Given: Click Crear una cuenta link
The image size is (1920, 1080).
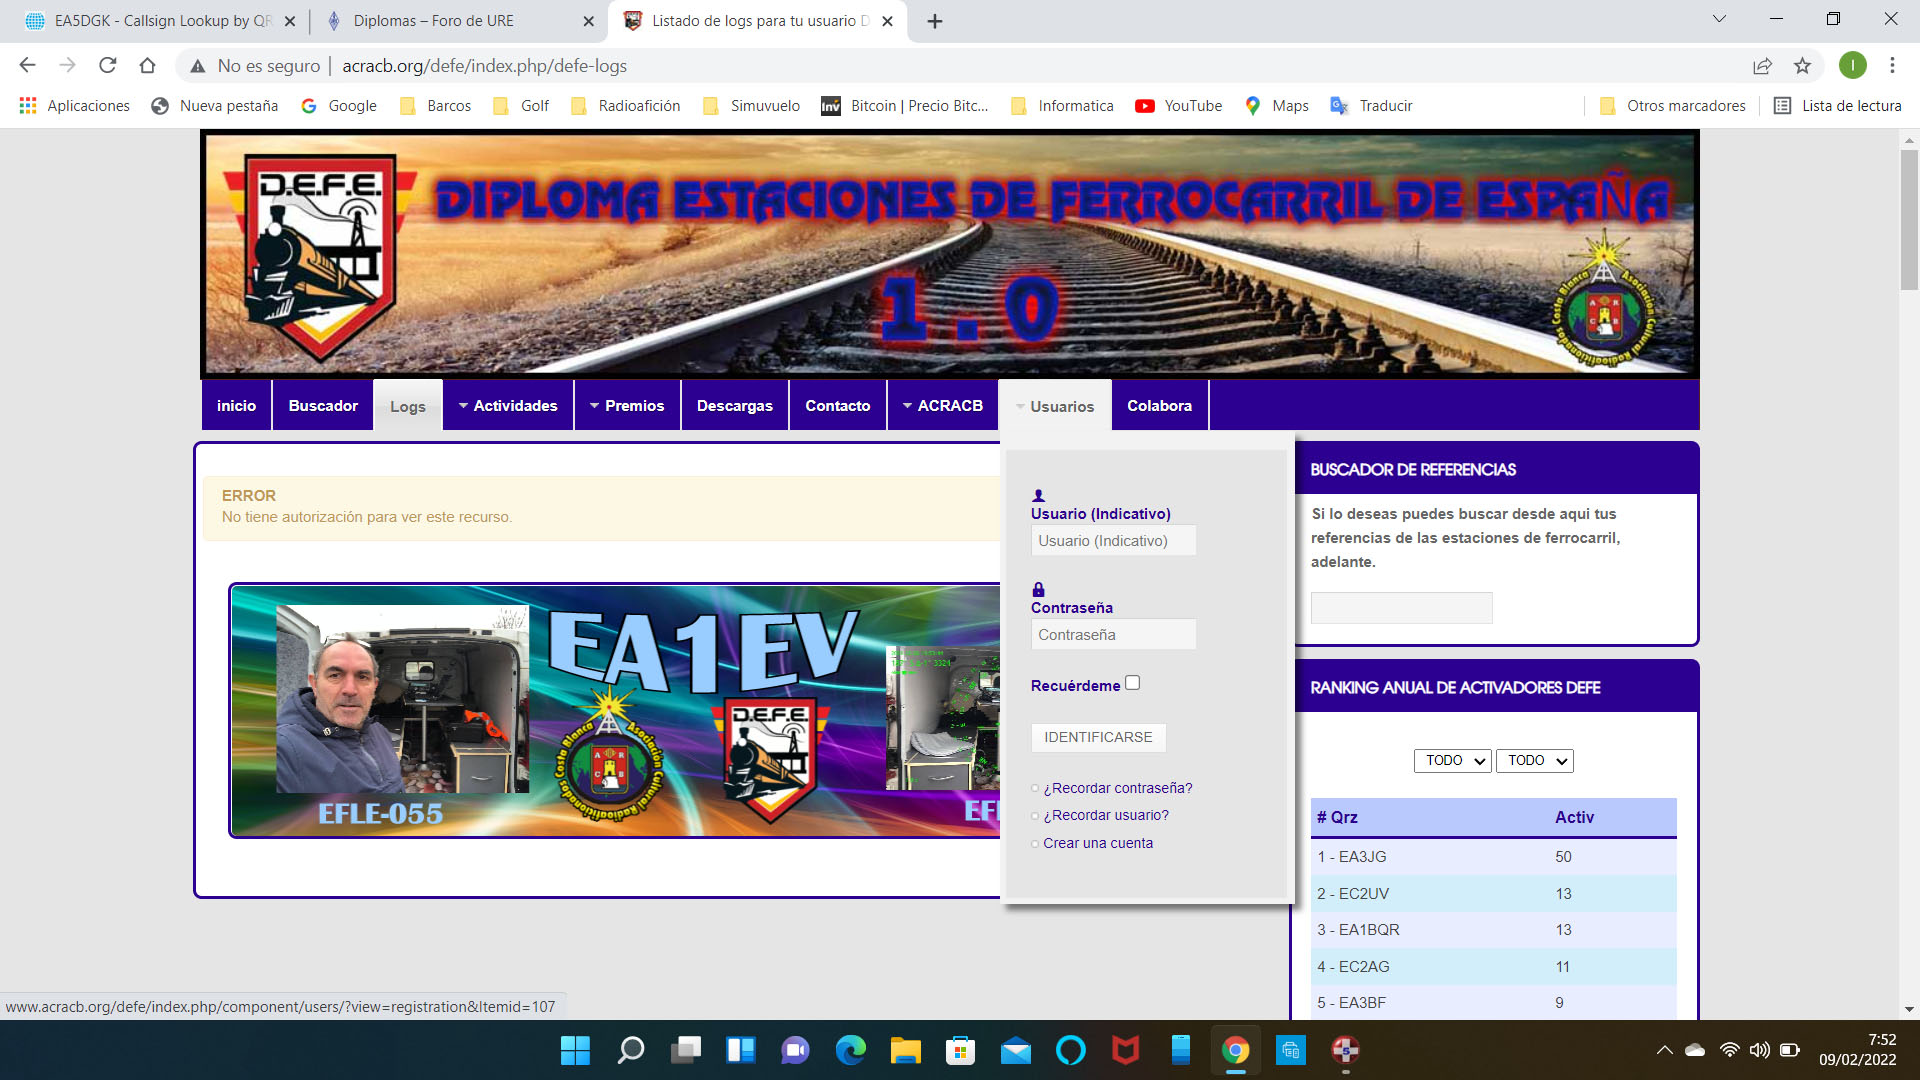Looking at the screenshot, I should pos(1098,843).
